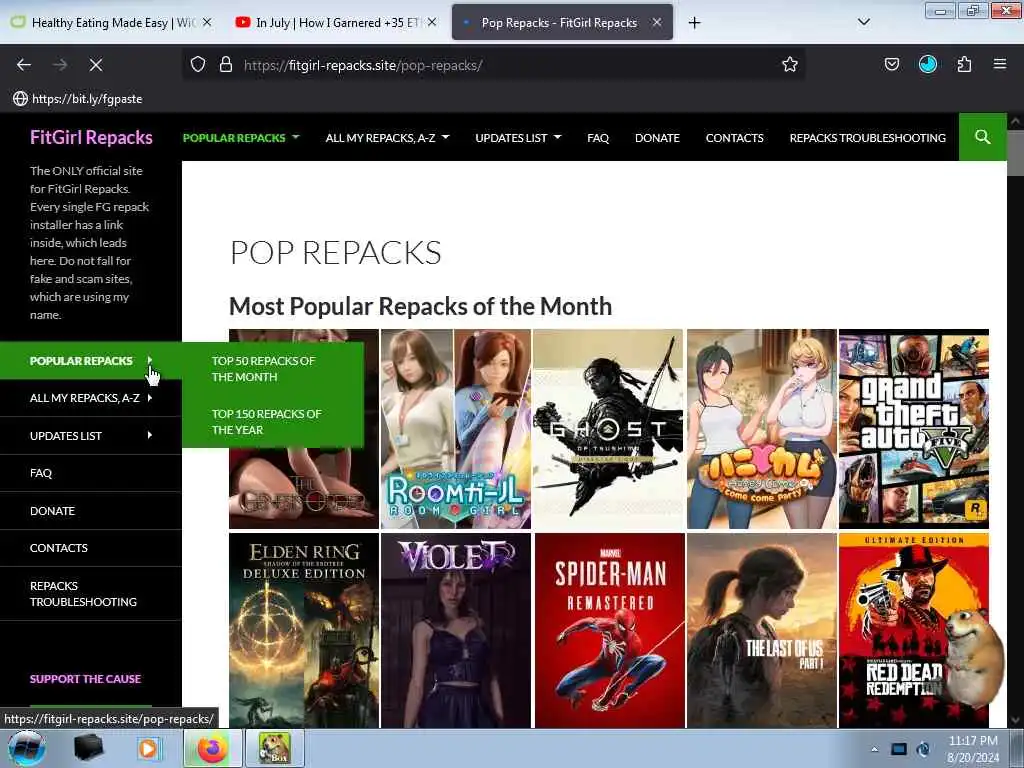Open the Room Girl repack cover
The image size is (1024, 768).
tap(456, 429)
